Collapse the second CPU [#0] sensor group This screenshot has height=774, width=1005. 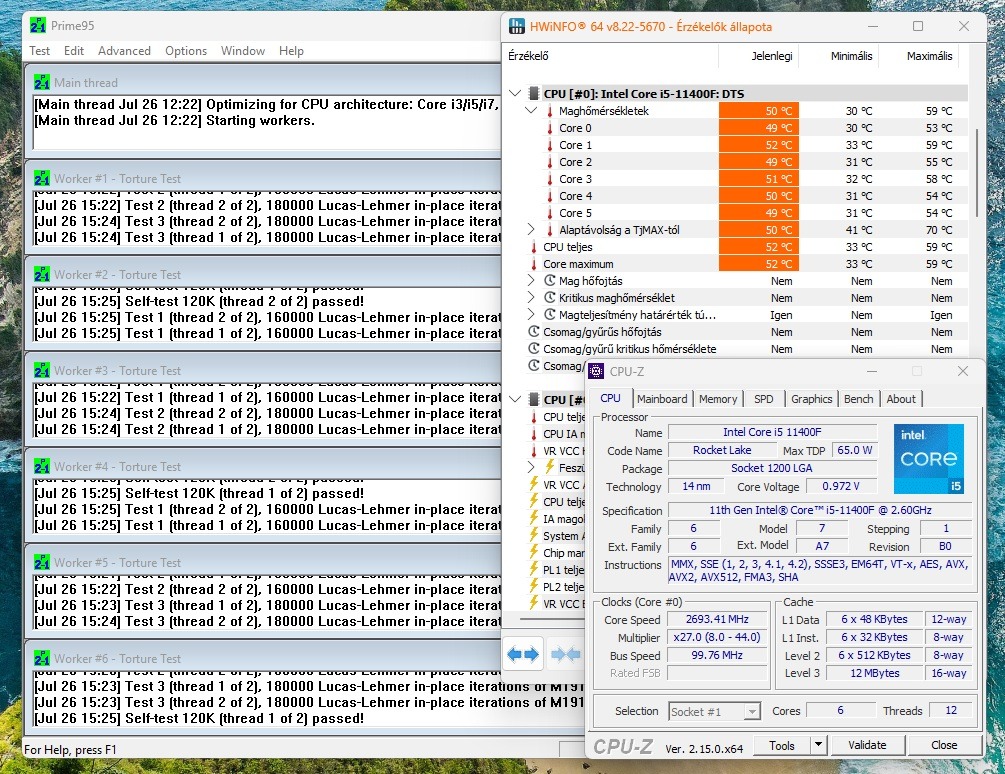[515, 399]
